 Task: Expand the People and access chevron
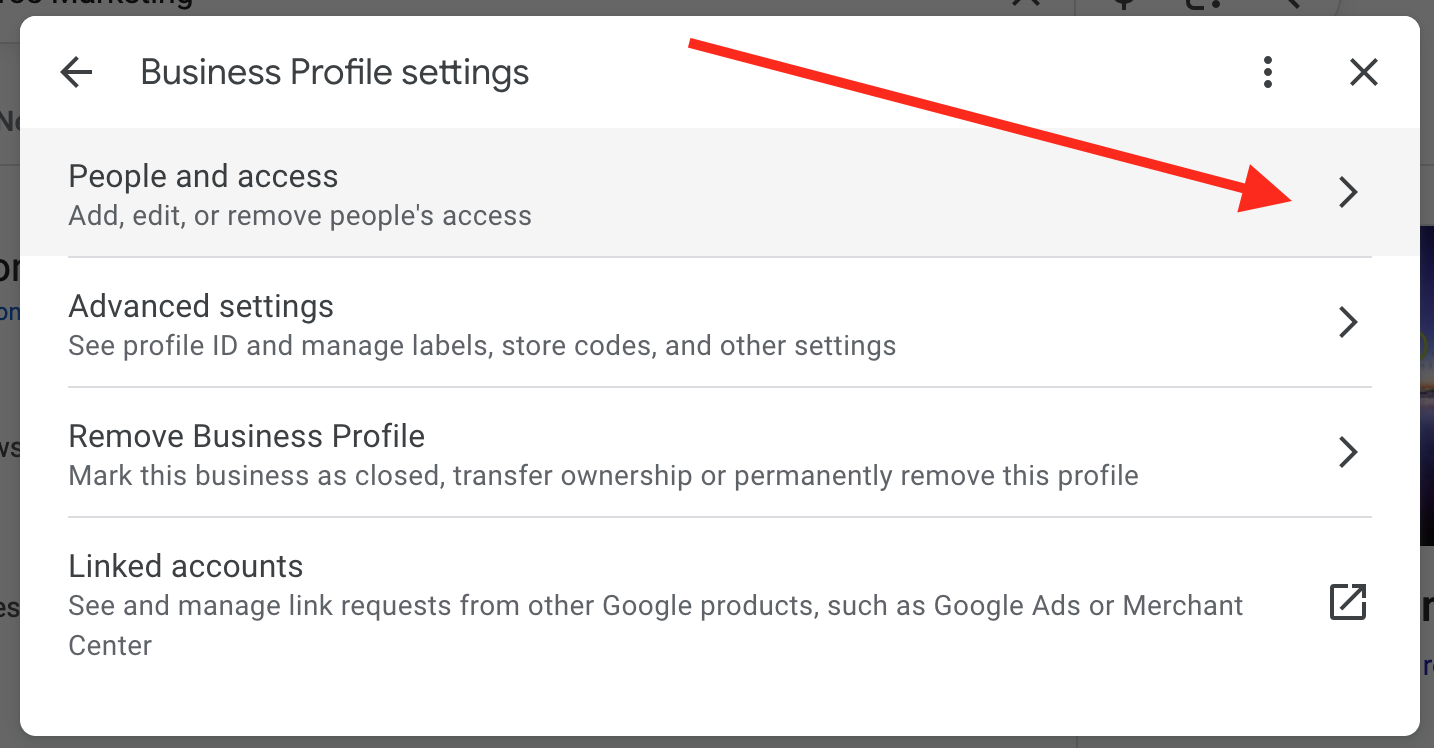click(1348, 192)
